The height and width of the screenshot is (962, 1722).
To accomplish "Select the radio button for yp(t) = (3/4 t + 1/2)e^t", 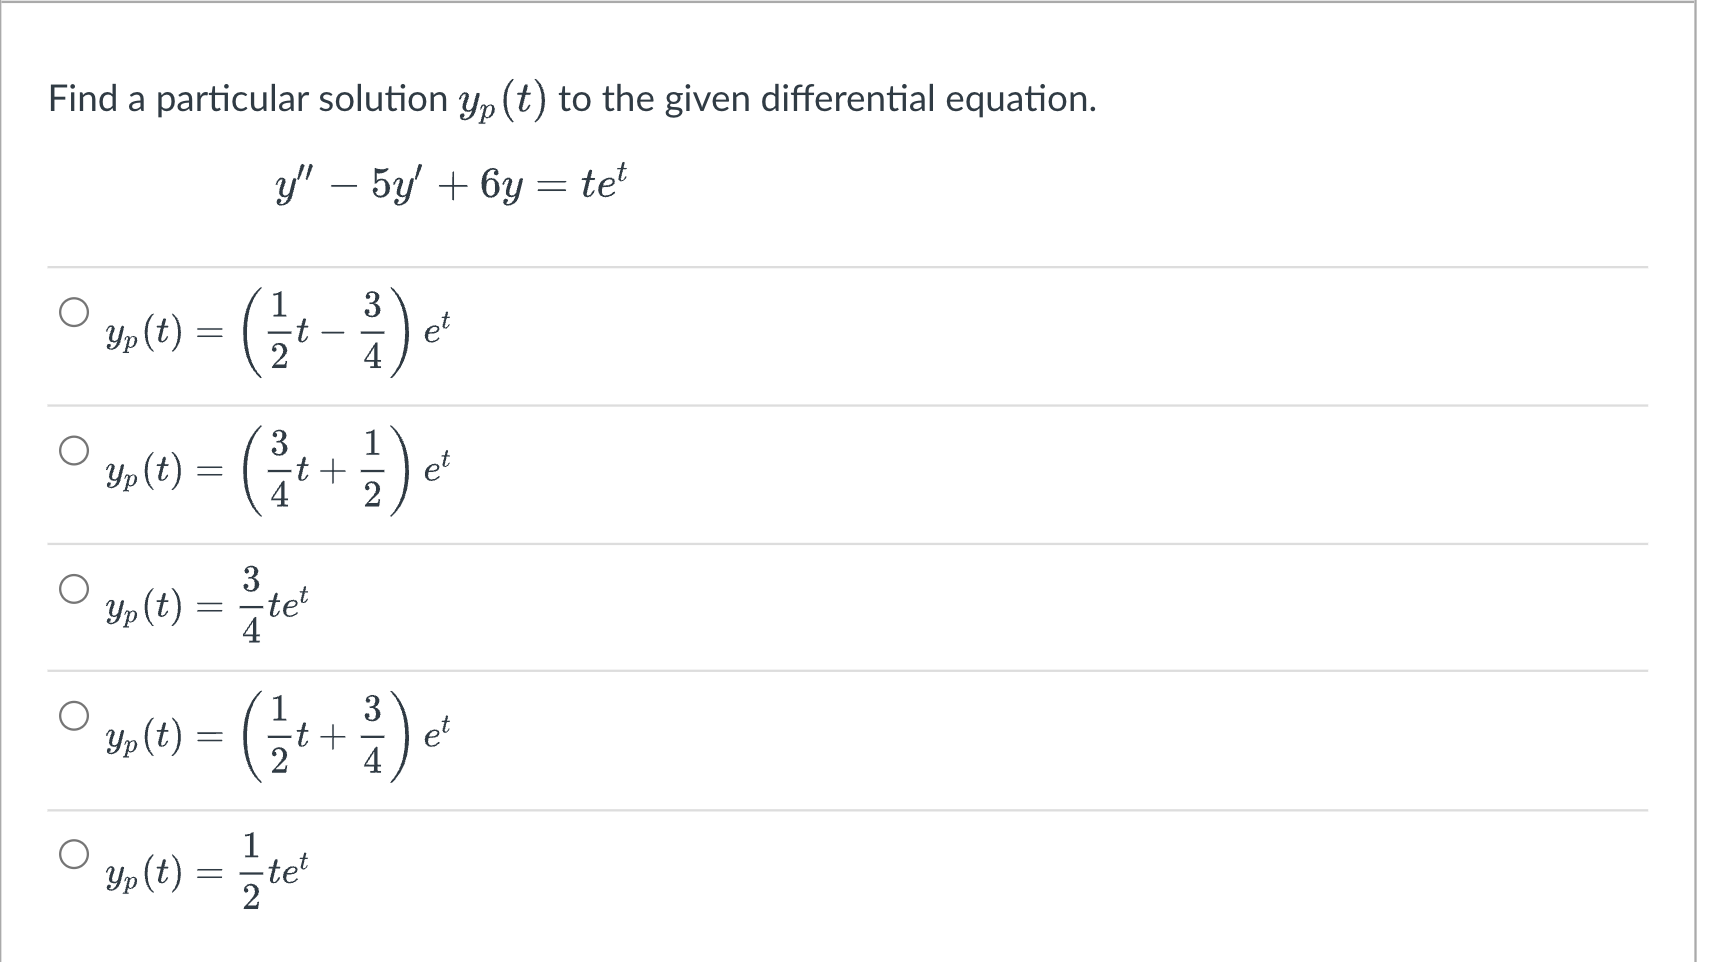I will [75, 450].
